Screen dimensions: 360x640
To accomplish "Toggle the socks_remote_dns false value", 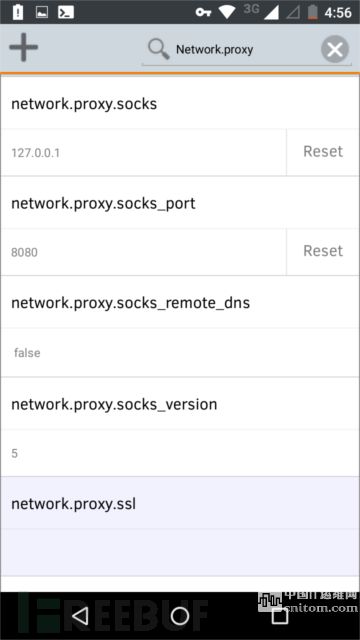I will [180, 352].
